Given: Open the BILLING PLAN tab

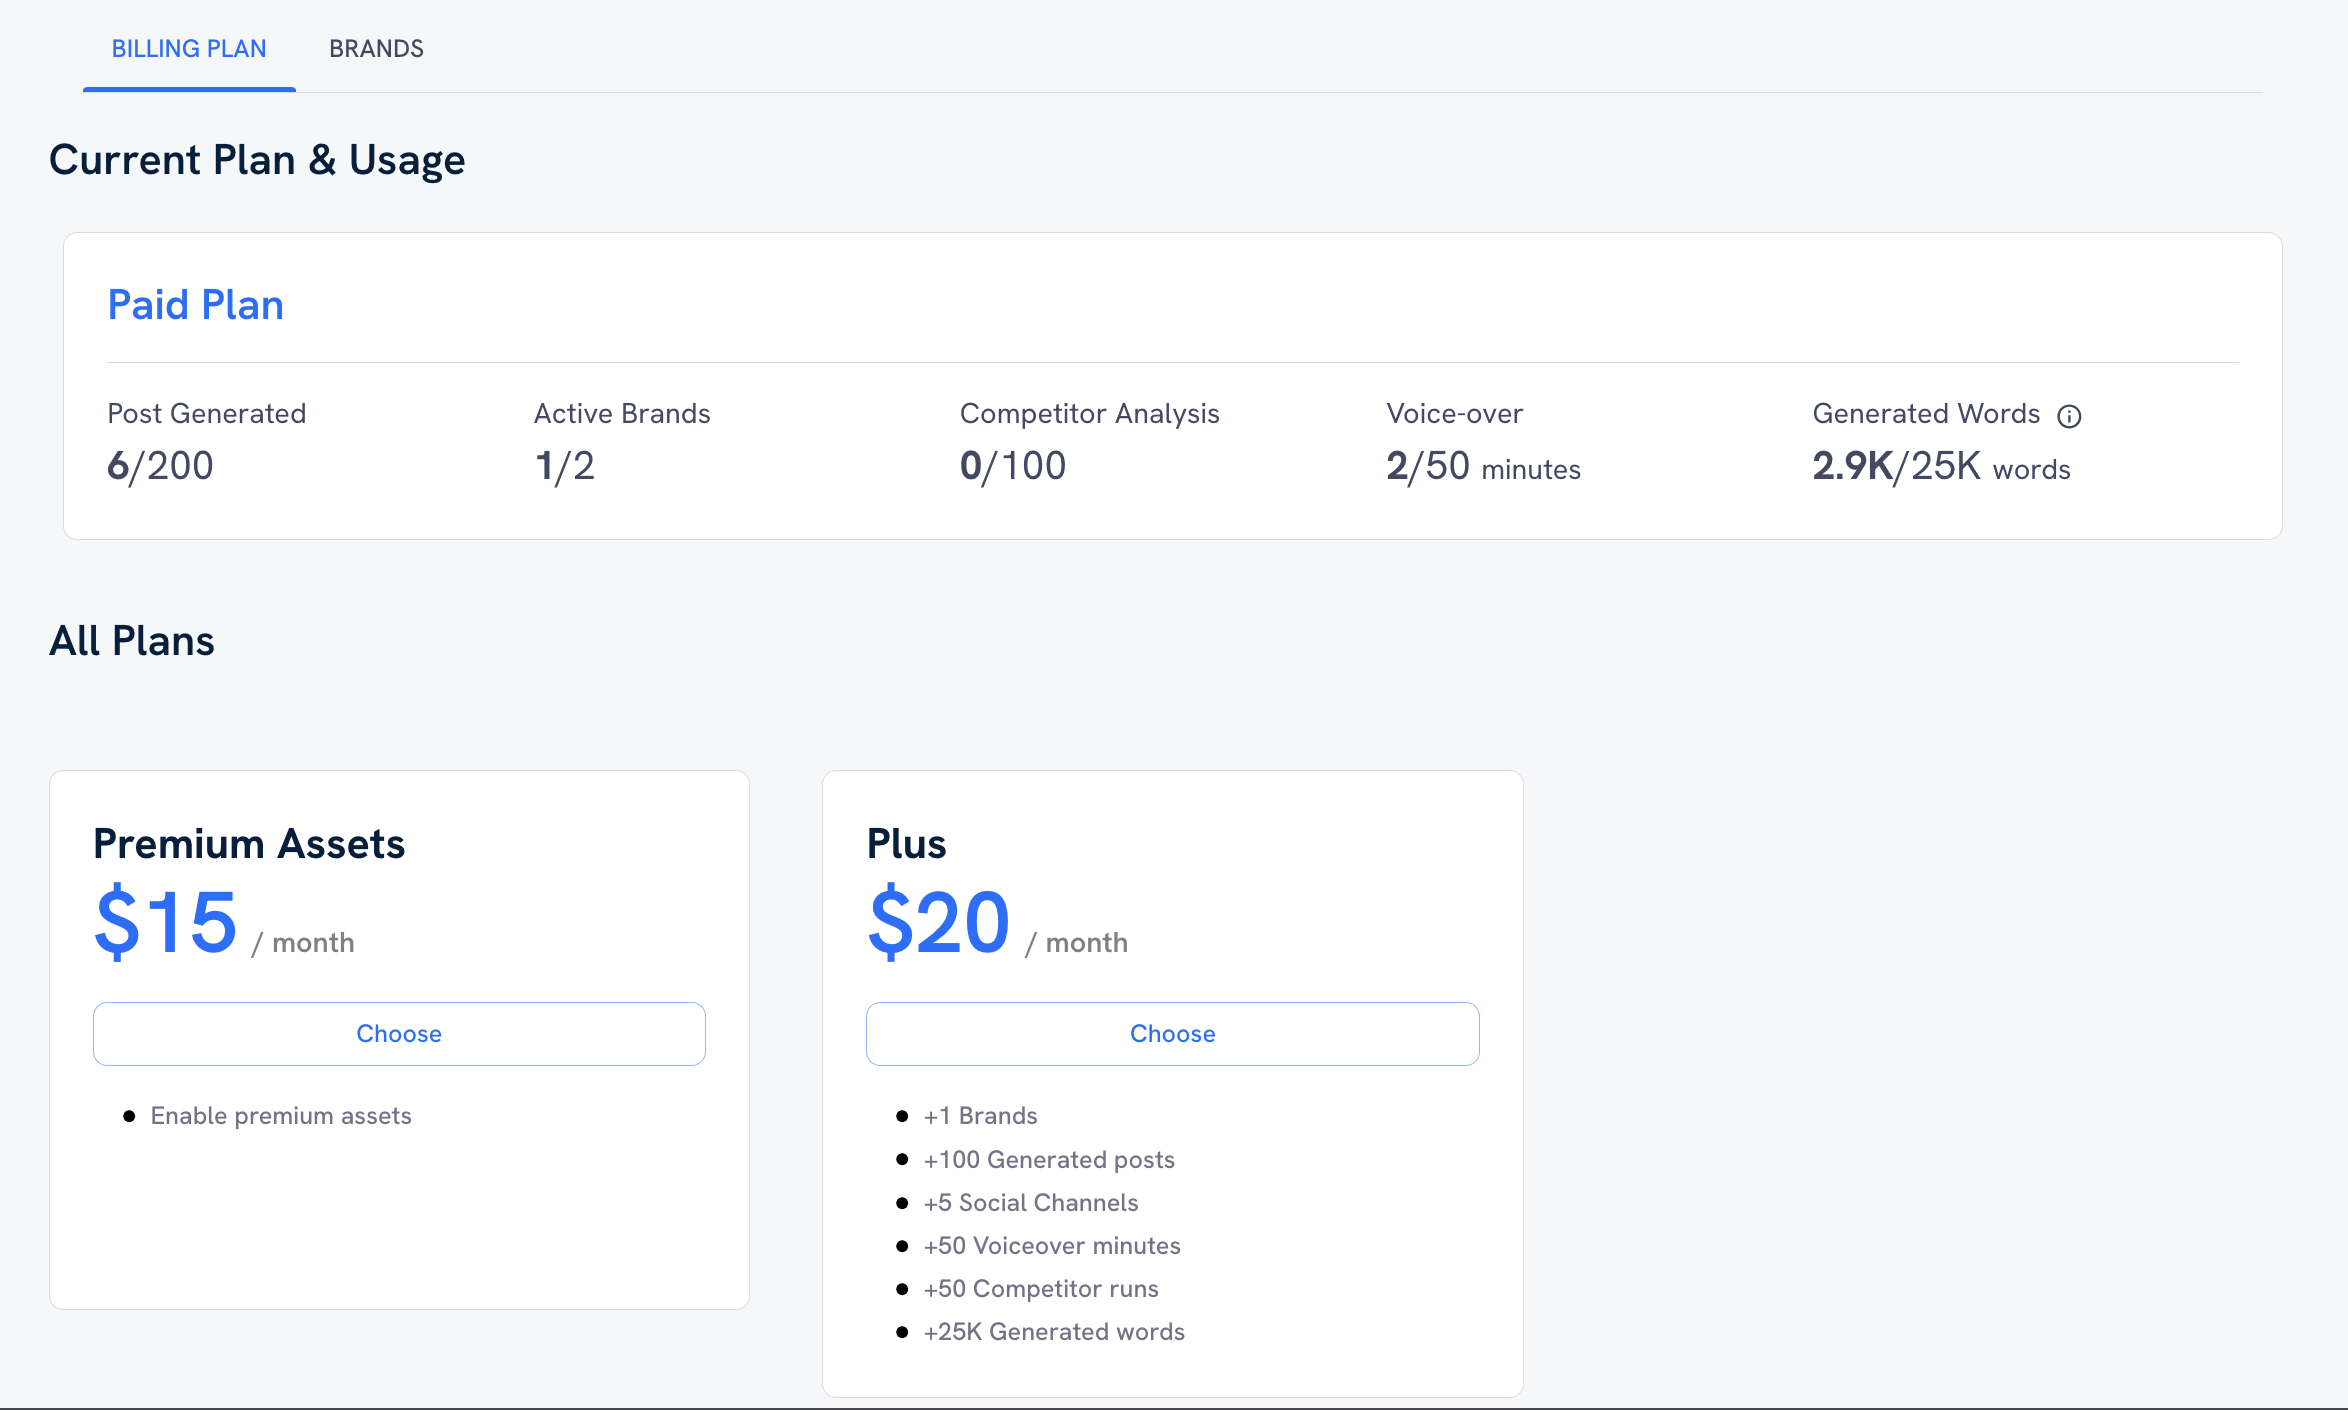Looking at the screenshot, I should [189, 48].
